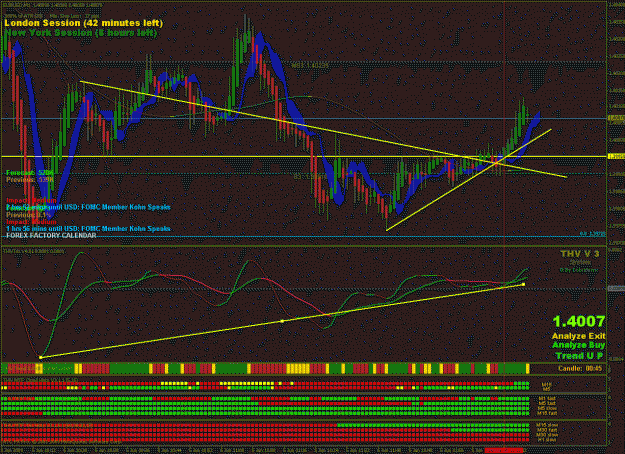Viewport: 625px width, 454px height.
Task: Click the 1.4007 price readout
Action: (x=578, y=321)
